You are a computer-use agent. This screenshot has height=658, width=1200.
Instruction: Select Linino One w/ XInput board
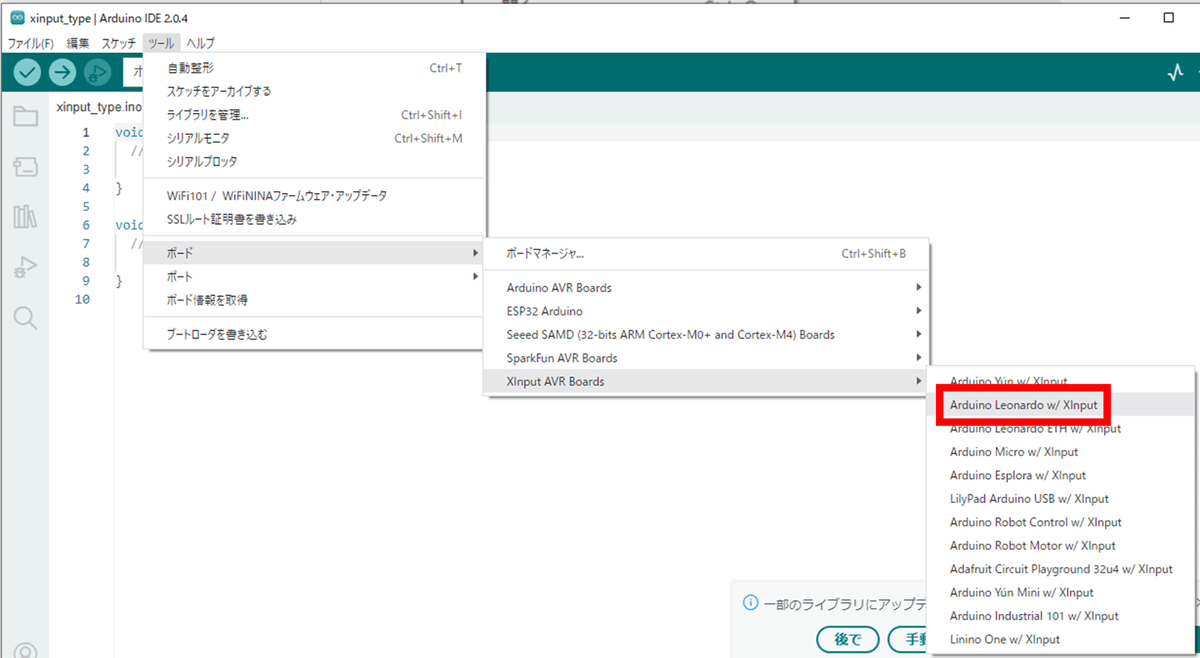click(x=1062, y=639)
